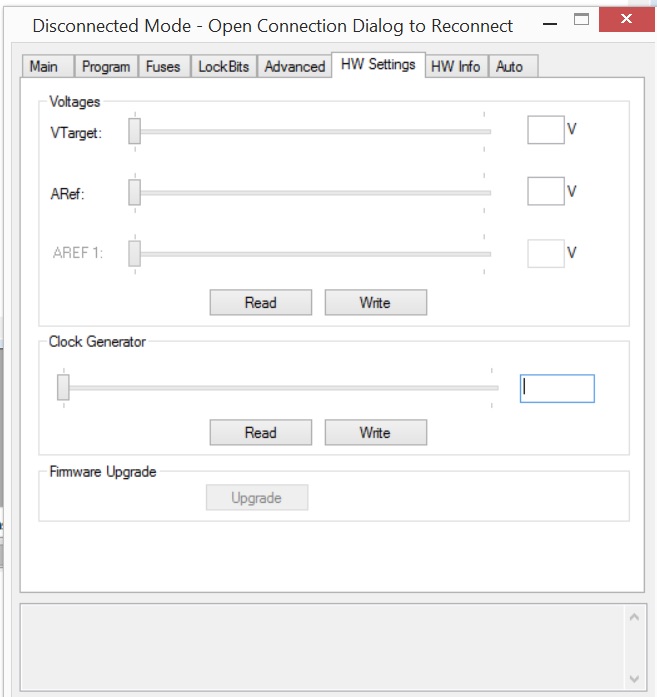Open the Advanced tab
The height and width of the screenshot is (697, 657).
point(295,67)
